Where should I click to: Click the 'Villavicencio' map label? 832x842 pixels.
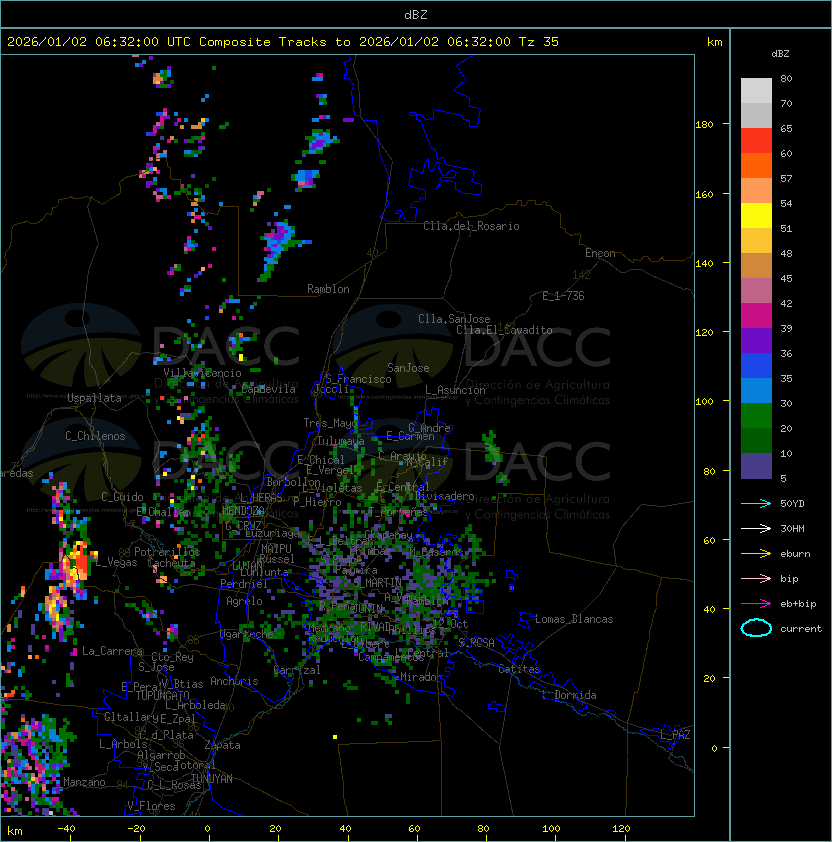[202, 373]
